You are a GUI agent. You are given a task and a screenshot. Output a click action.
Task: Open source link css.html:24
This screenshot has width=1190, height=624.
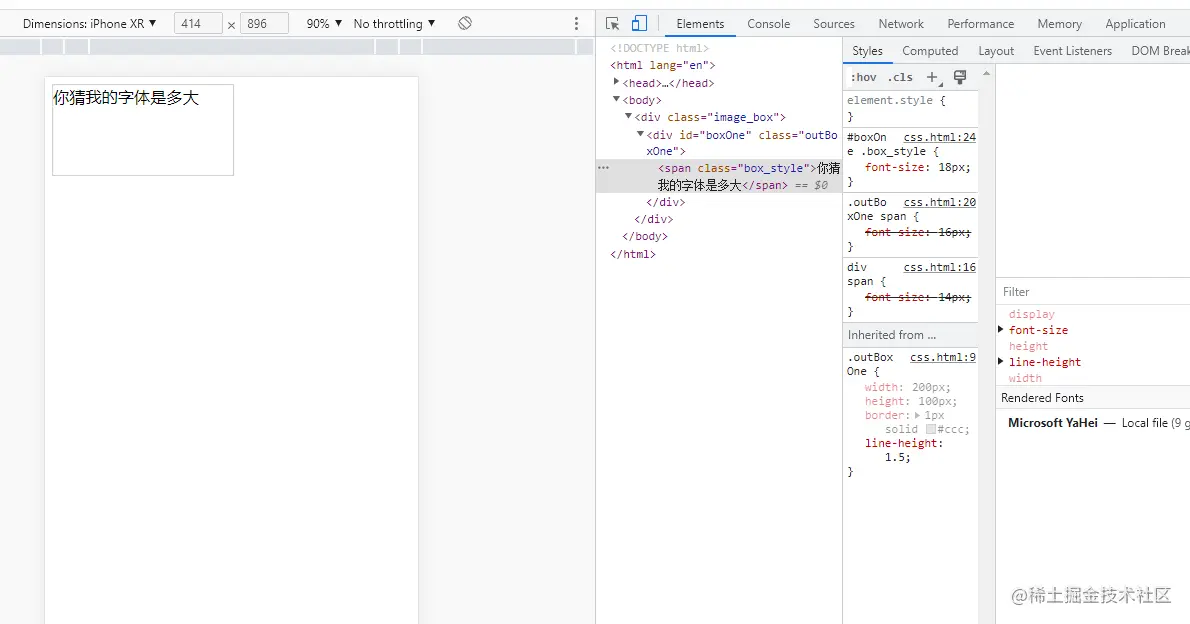coord(940,137)
